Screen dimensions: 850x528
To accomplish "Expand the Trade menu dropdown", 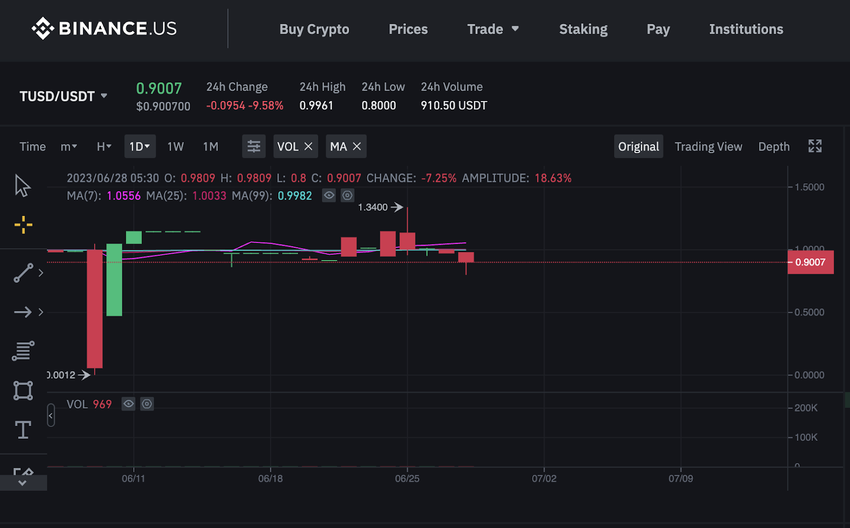I will [x=493, y=29].
